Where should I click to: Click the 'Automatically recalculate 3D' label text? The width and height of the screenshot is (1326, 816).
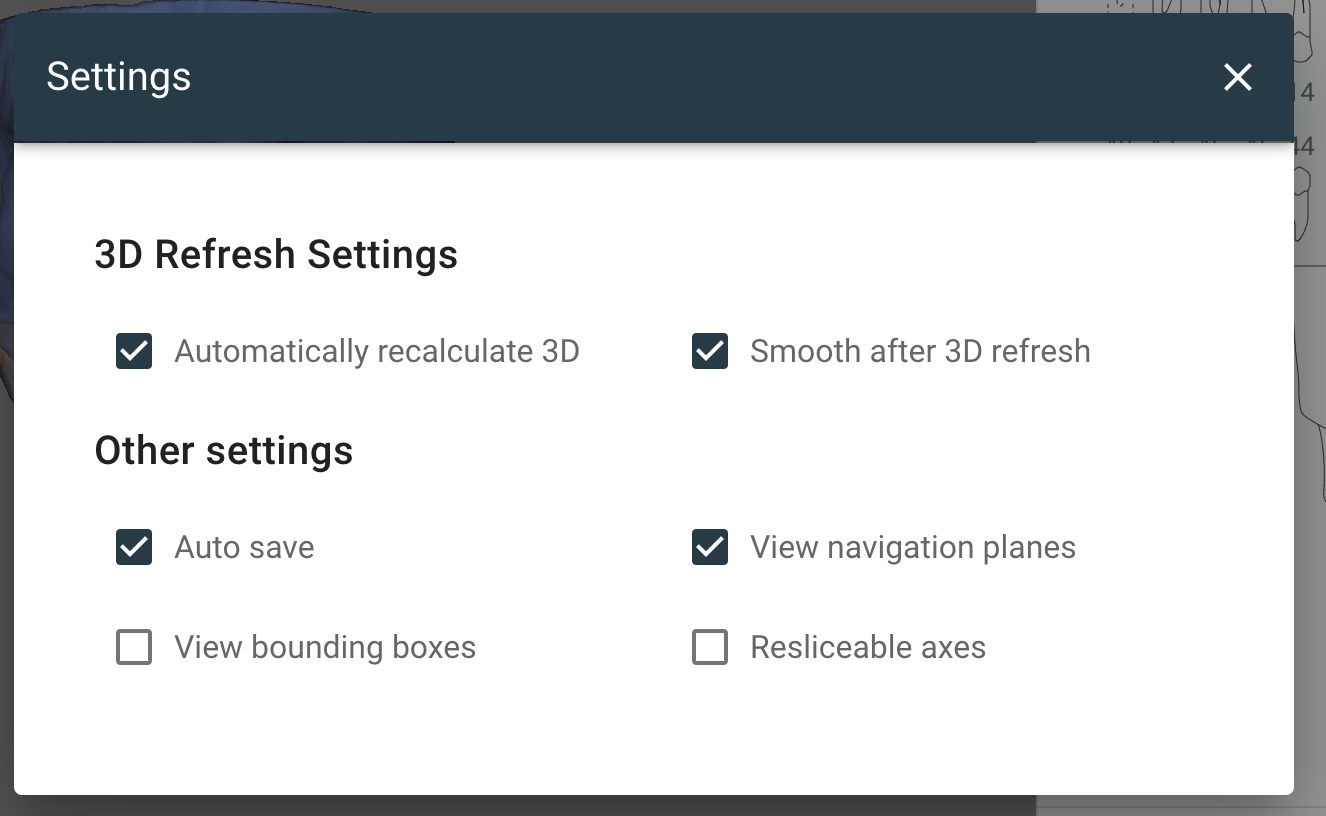click(x=376, y=352)
